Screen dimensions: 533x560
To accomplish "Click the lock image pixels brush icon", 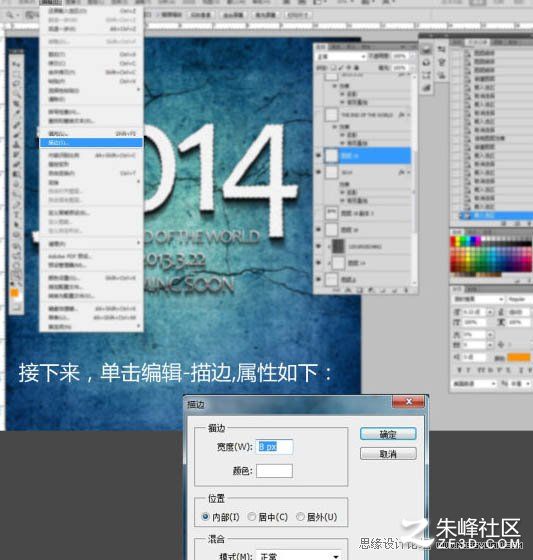I will (x=341, y=68).
